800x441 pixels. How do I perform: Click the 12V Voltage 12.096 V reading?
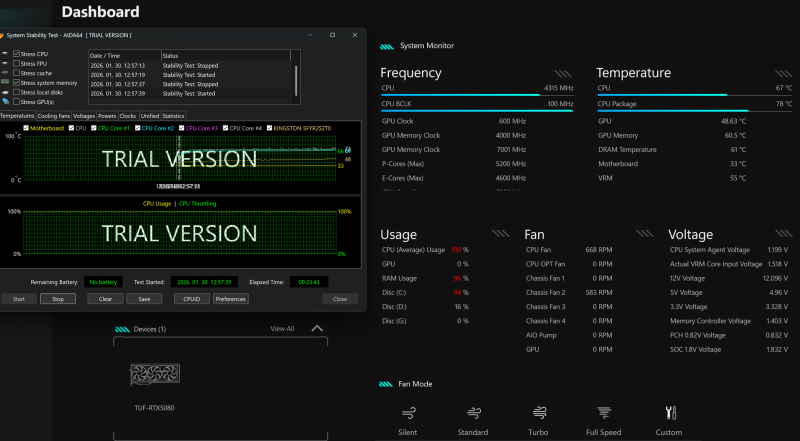point(776,278)
